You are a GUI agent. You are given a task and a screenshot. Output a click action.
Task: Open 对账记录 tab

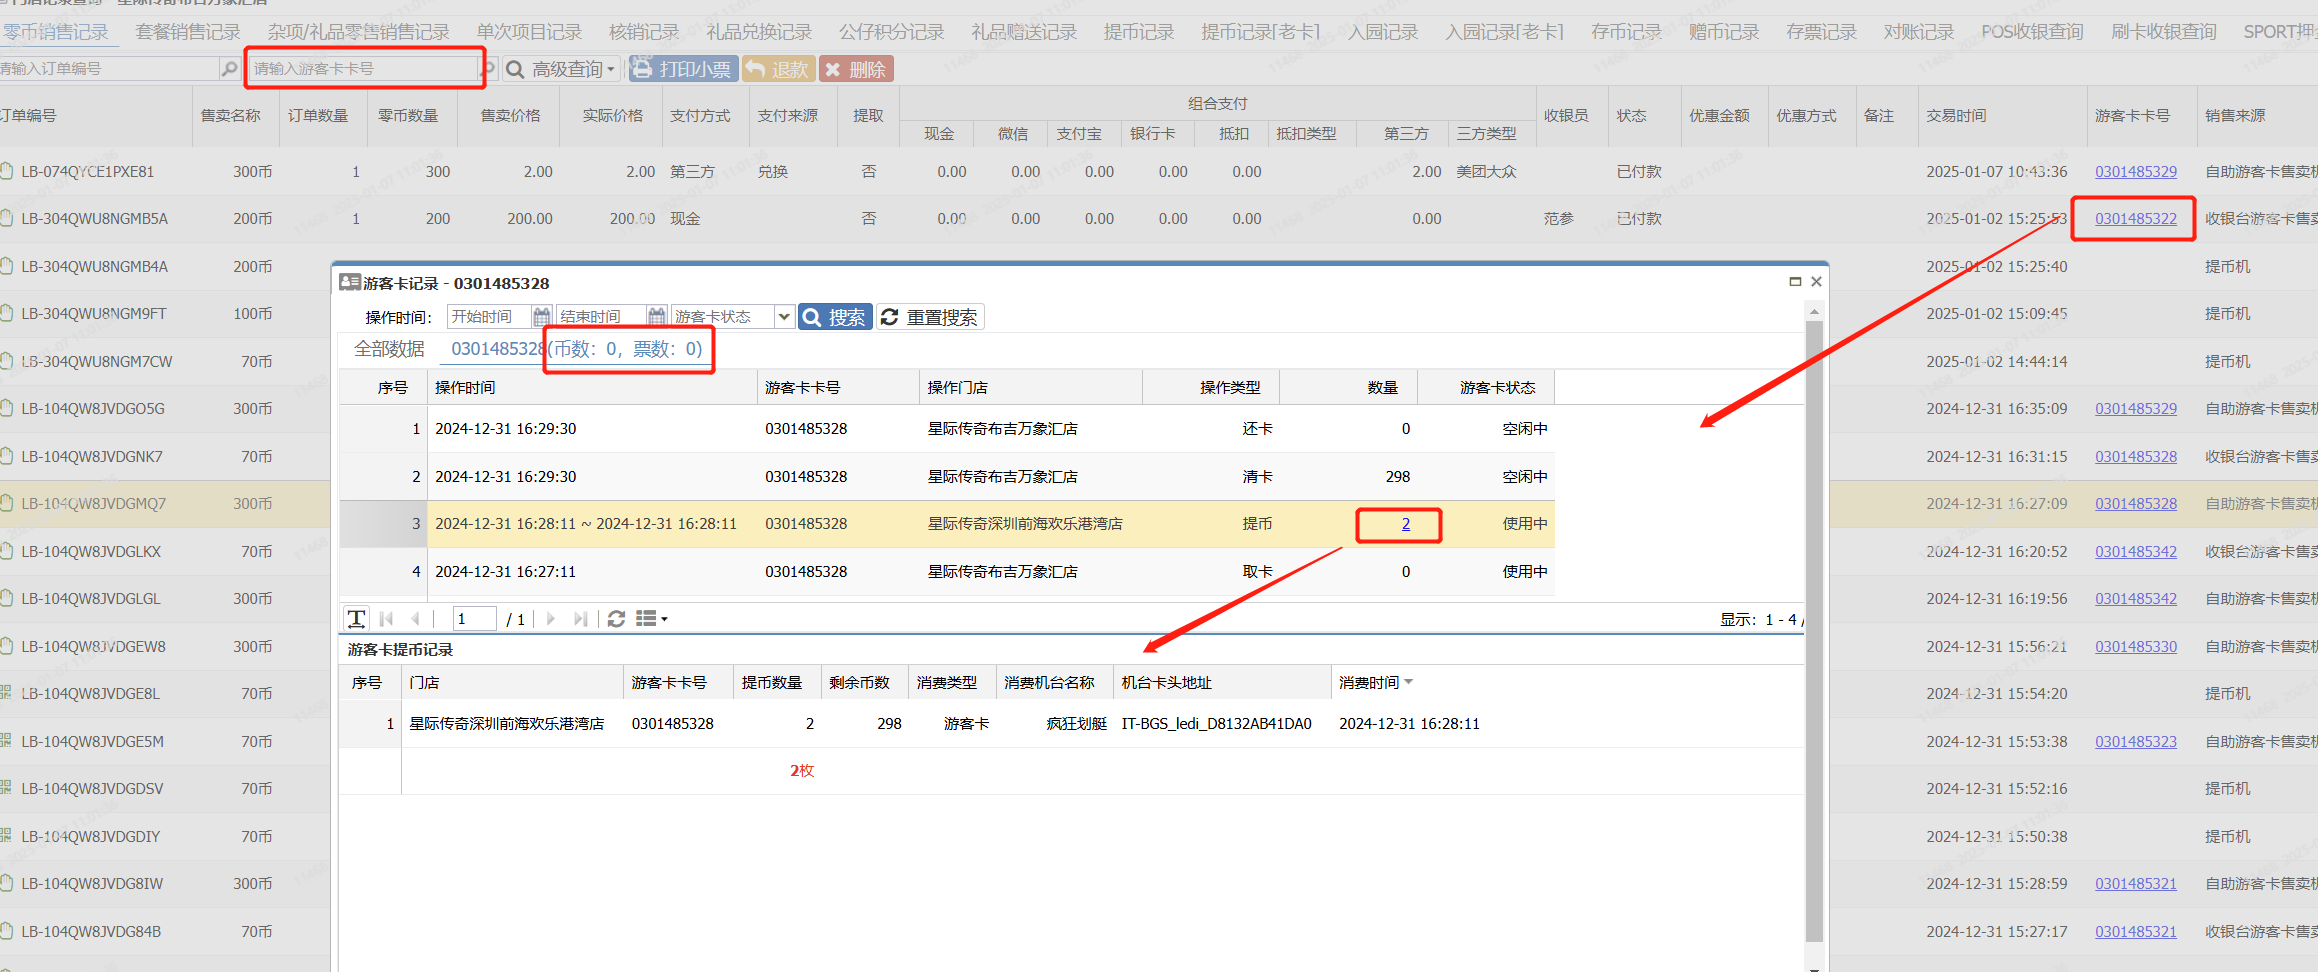coord(1919,32)
